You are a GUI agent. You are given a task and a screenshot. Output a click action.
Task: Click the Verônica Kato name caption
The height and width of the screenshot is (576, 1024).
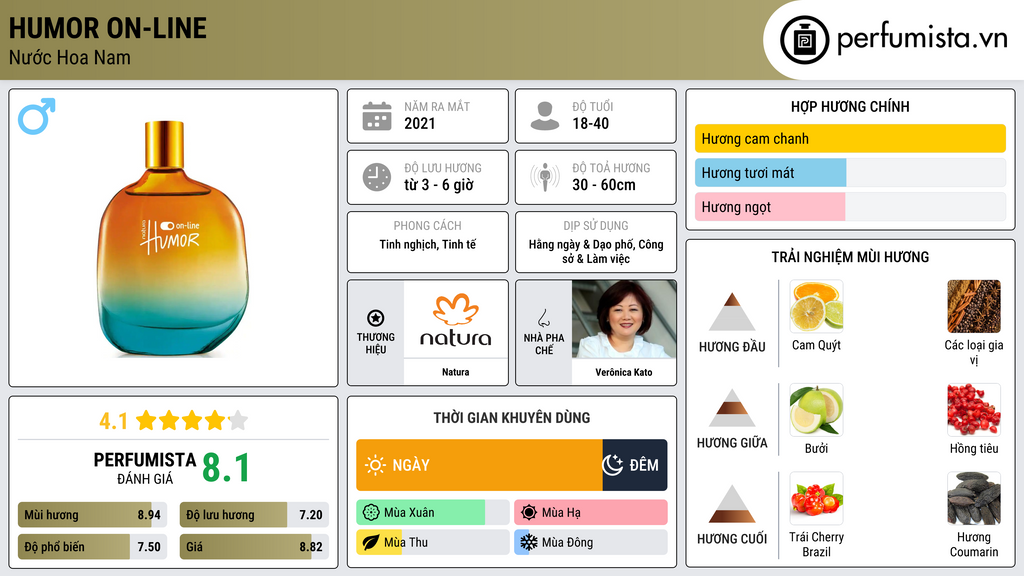click(624, 372)
